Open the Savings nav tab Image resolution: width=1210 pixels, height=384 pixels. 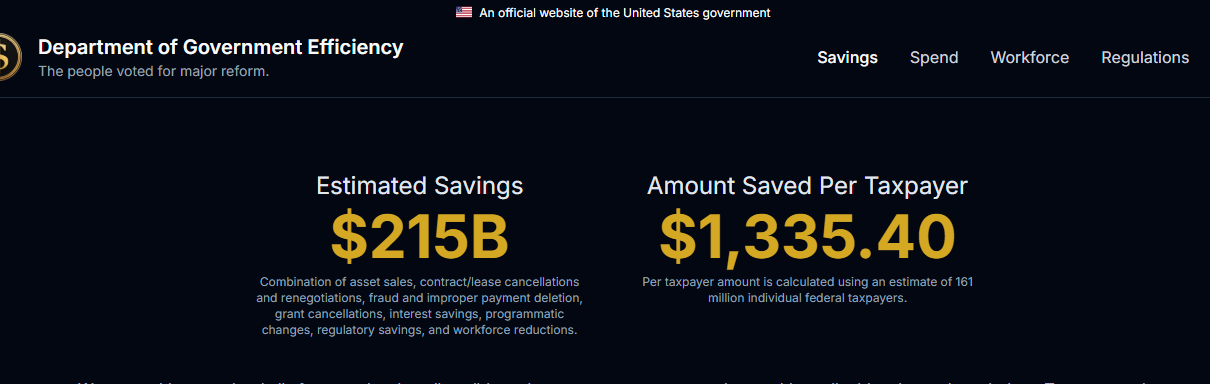[847, 58]
